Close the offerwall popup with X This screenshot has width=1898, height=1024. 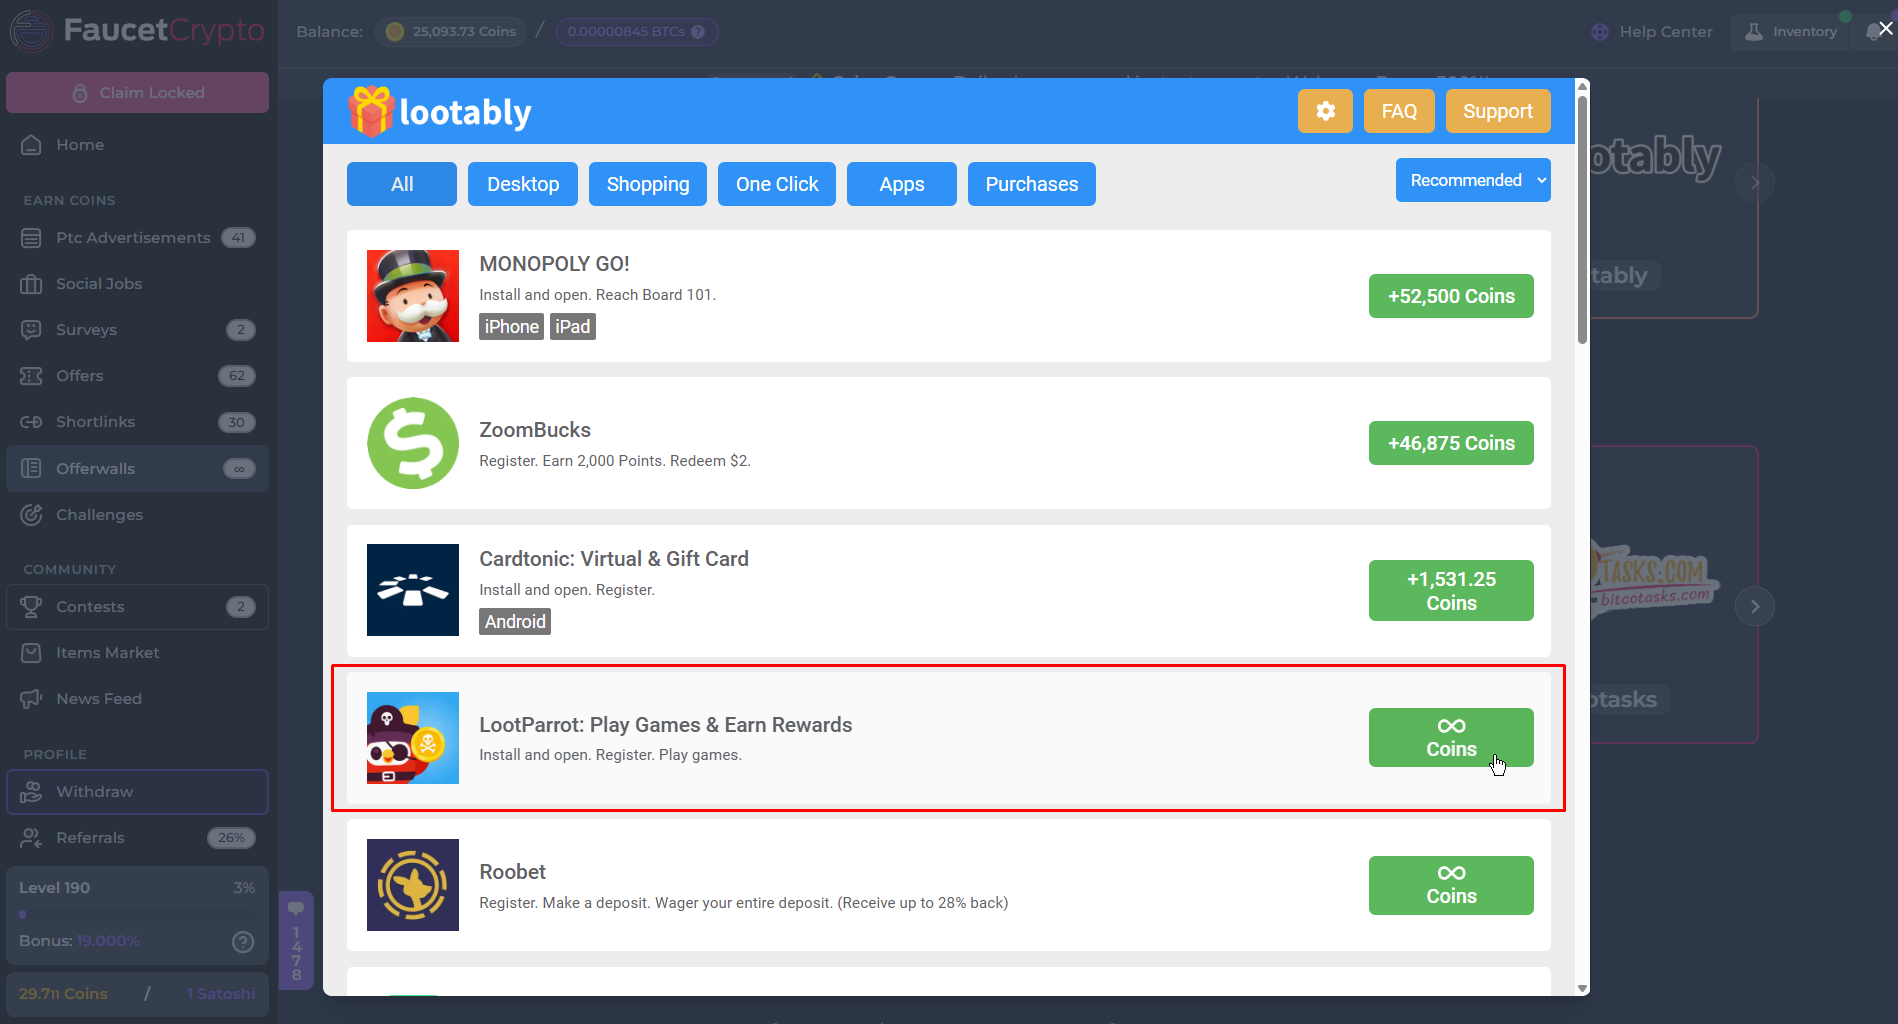(x=1885, y=28)
